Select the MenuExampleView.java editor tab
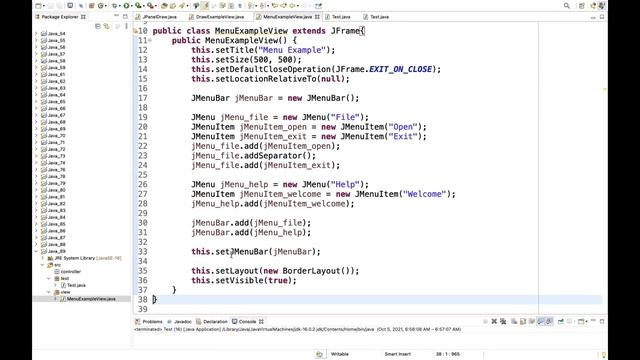This screenshot has height=360, width=640. (287, 17)
